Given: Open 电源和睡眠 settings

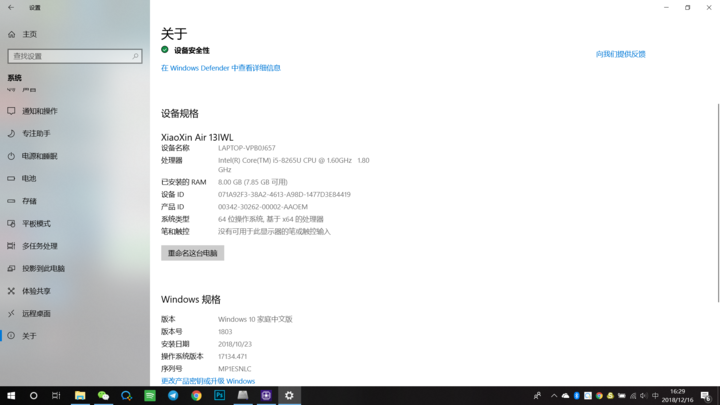Looking at the screenshot, I should coord(39,156).
